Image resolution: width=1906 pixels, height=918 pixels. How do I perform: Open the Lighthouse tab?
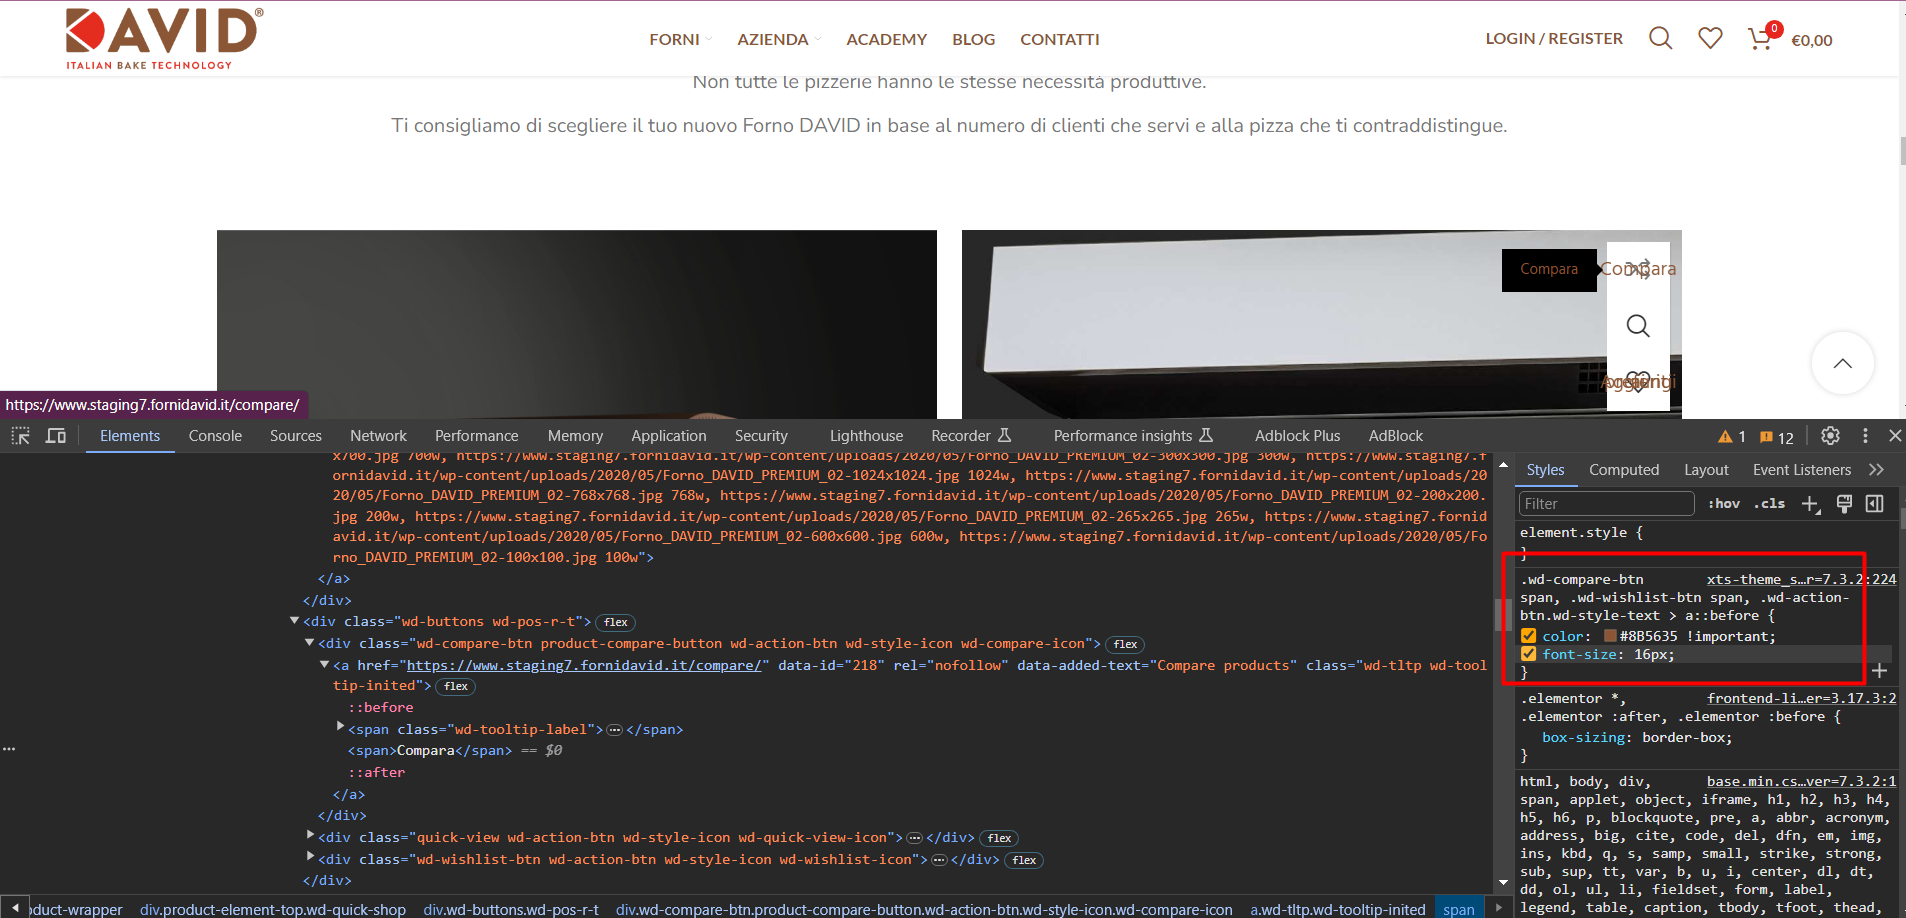coord(866,436)
